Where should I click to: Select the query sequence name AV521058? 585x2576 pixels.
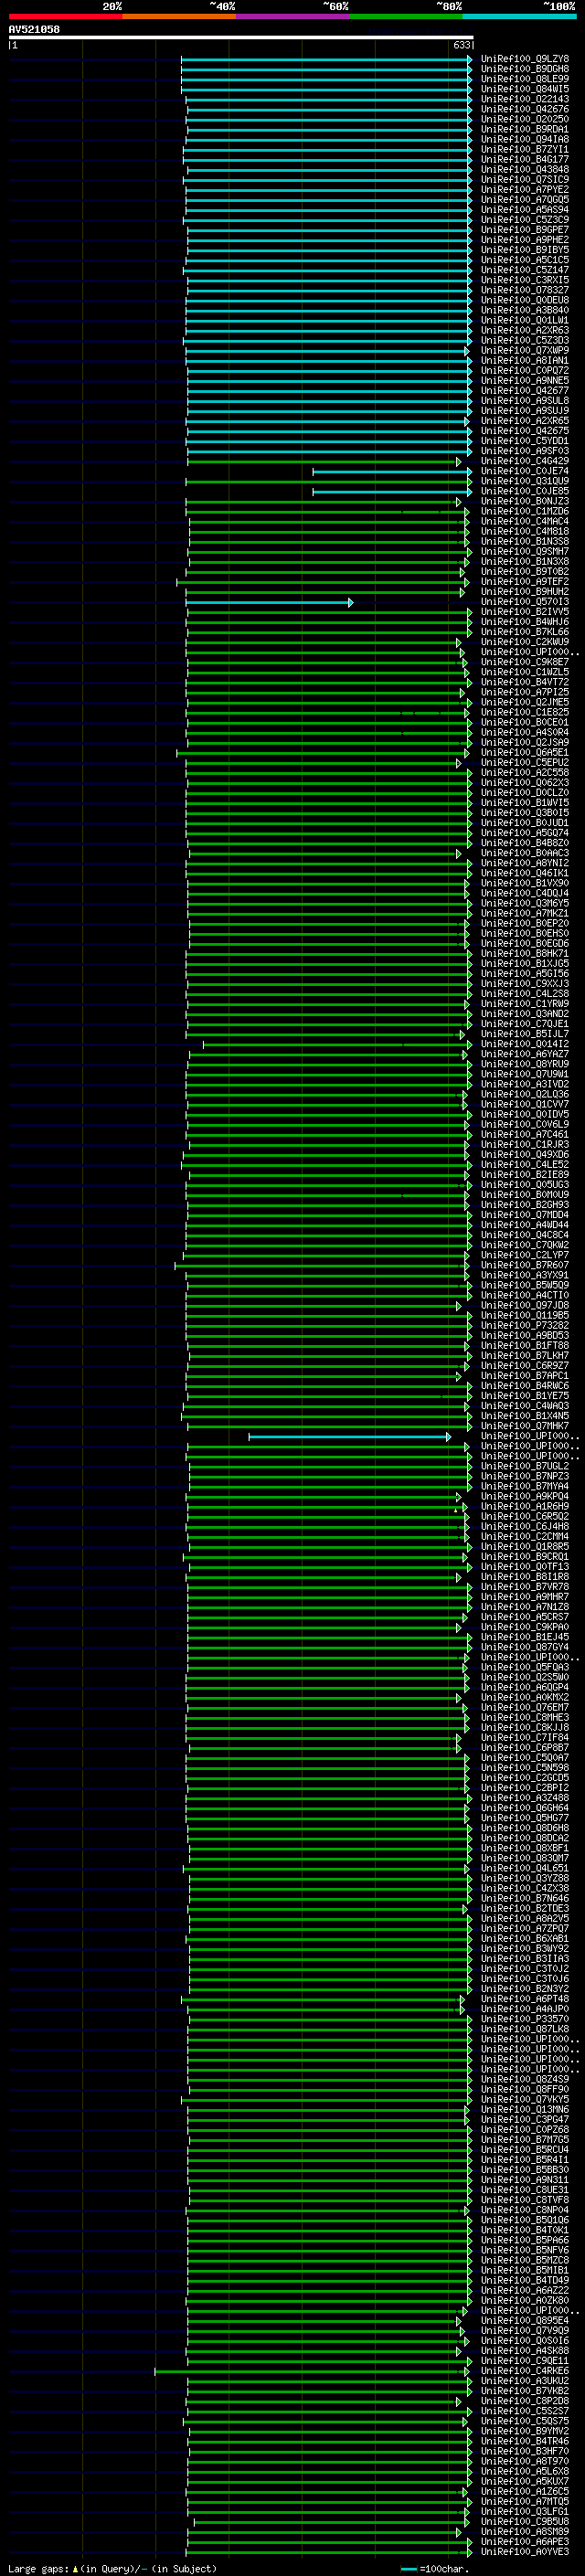pyautogui.click(x=34, y=29)
